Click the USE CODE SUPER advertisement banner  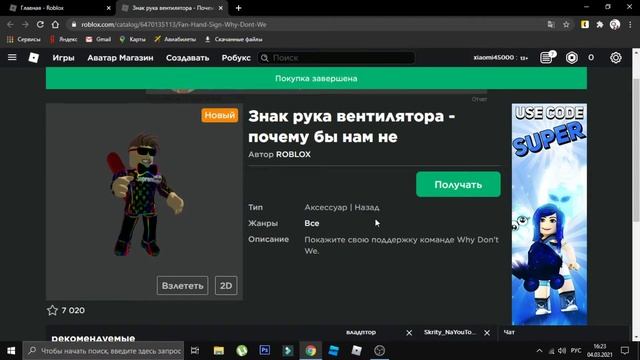(549, 214)
